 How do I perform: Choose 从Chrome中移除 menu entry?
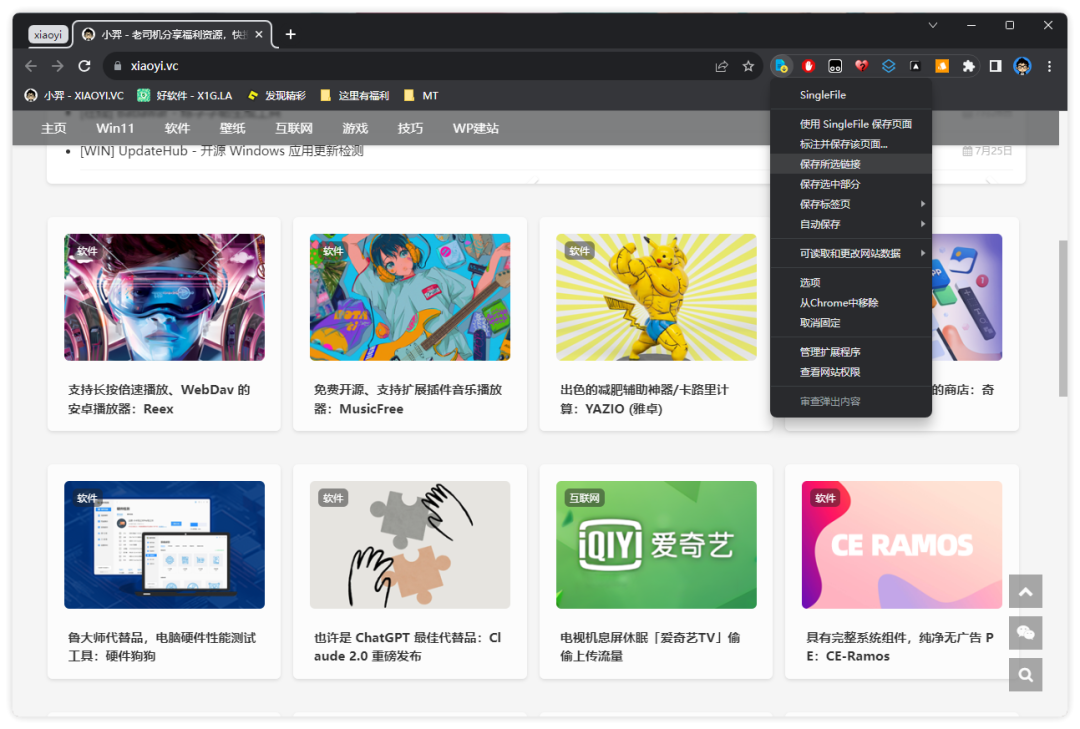[851, 302]
